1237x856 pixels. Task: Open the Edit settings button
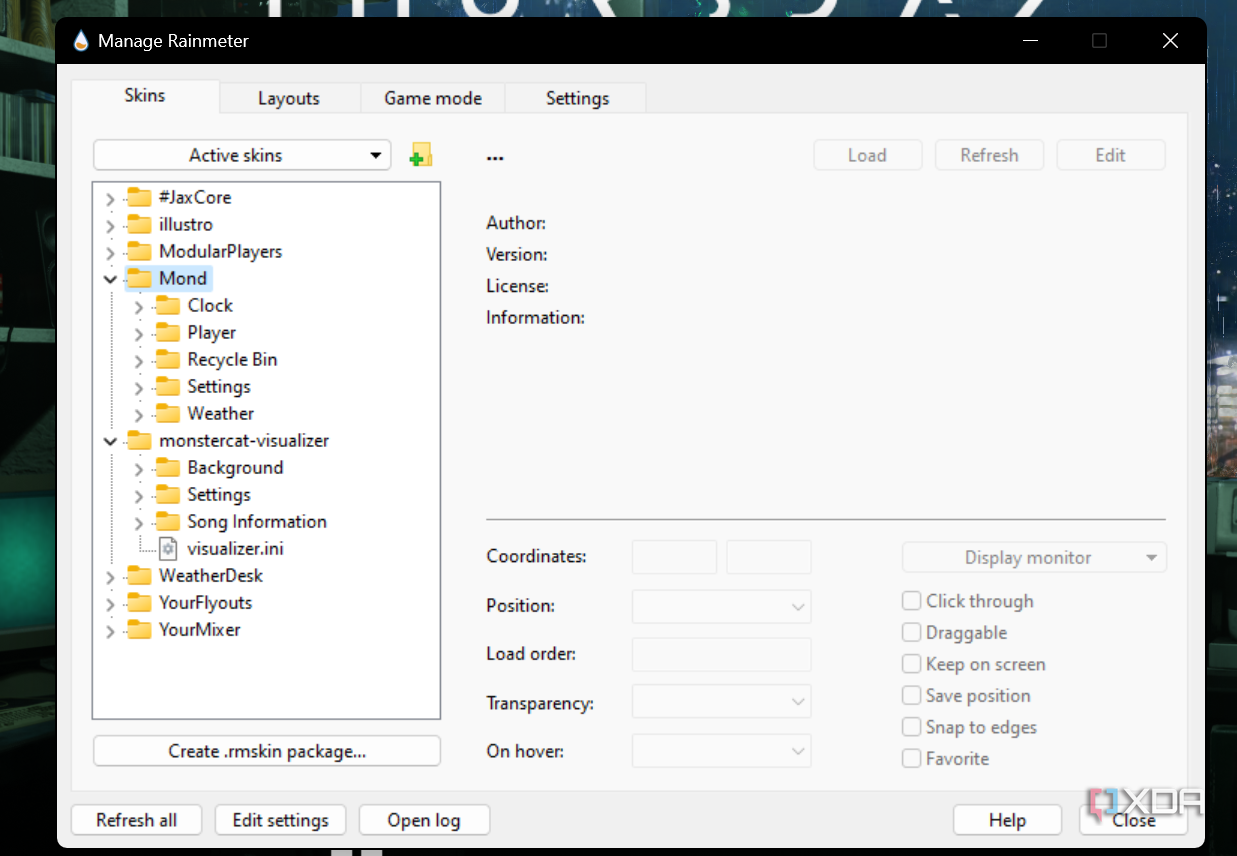click(x=280, y=820)
